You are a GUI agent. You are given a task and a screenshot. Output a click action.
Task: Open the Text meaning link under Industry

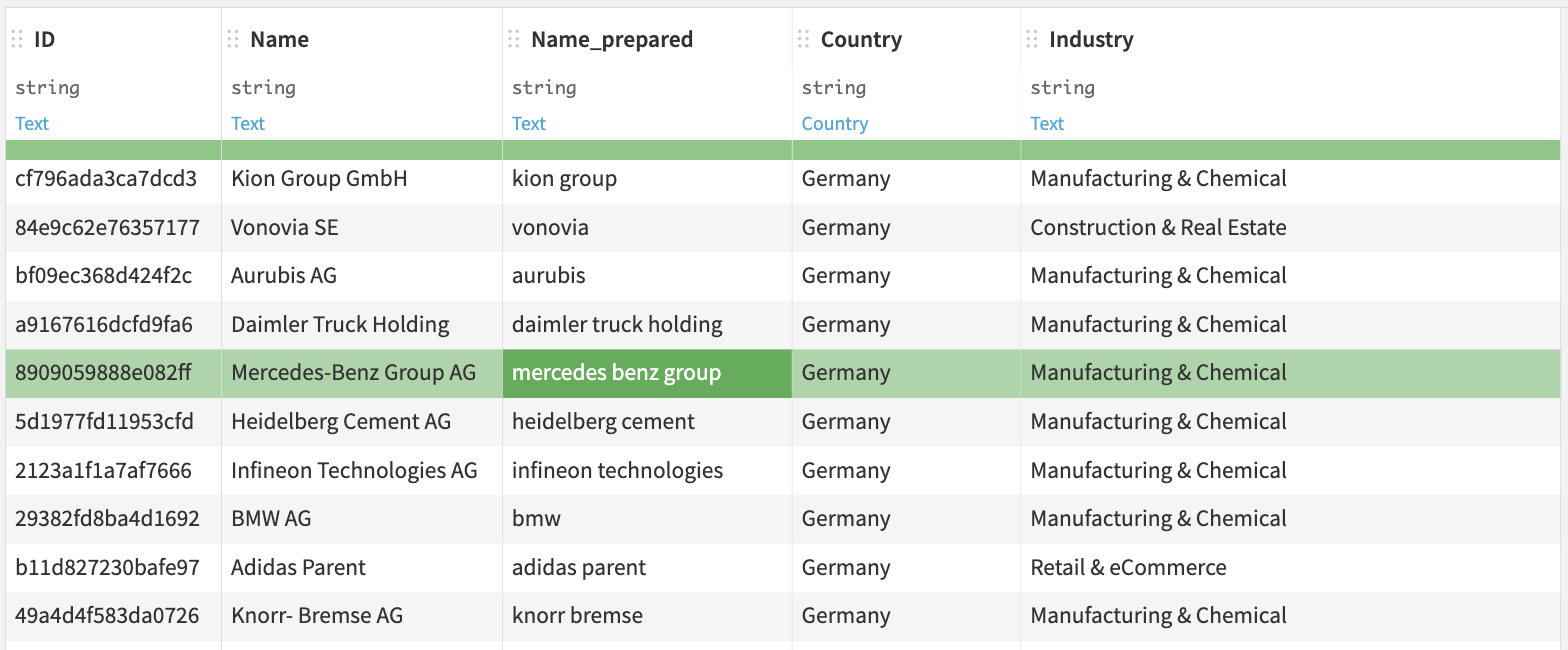1047,123
